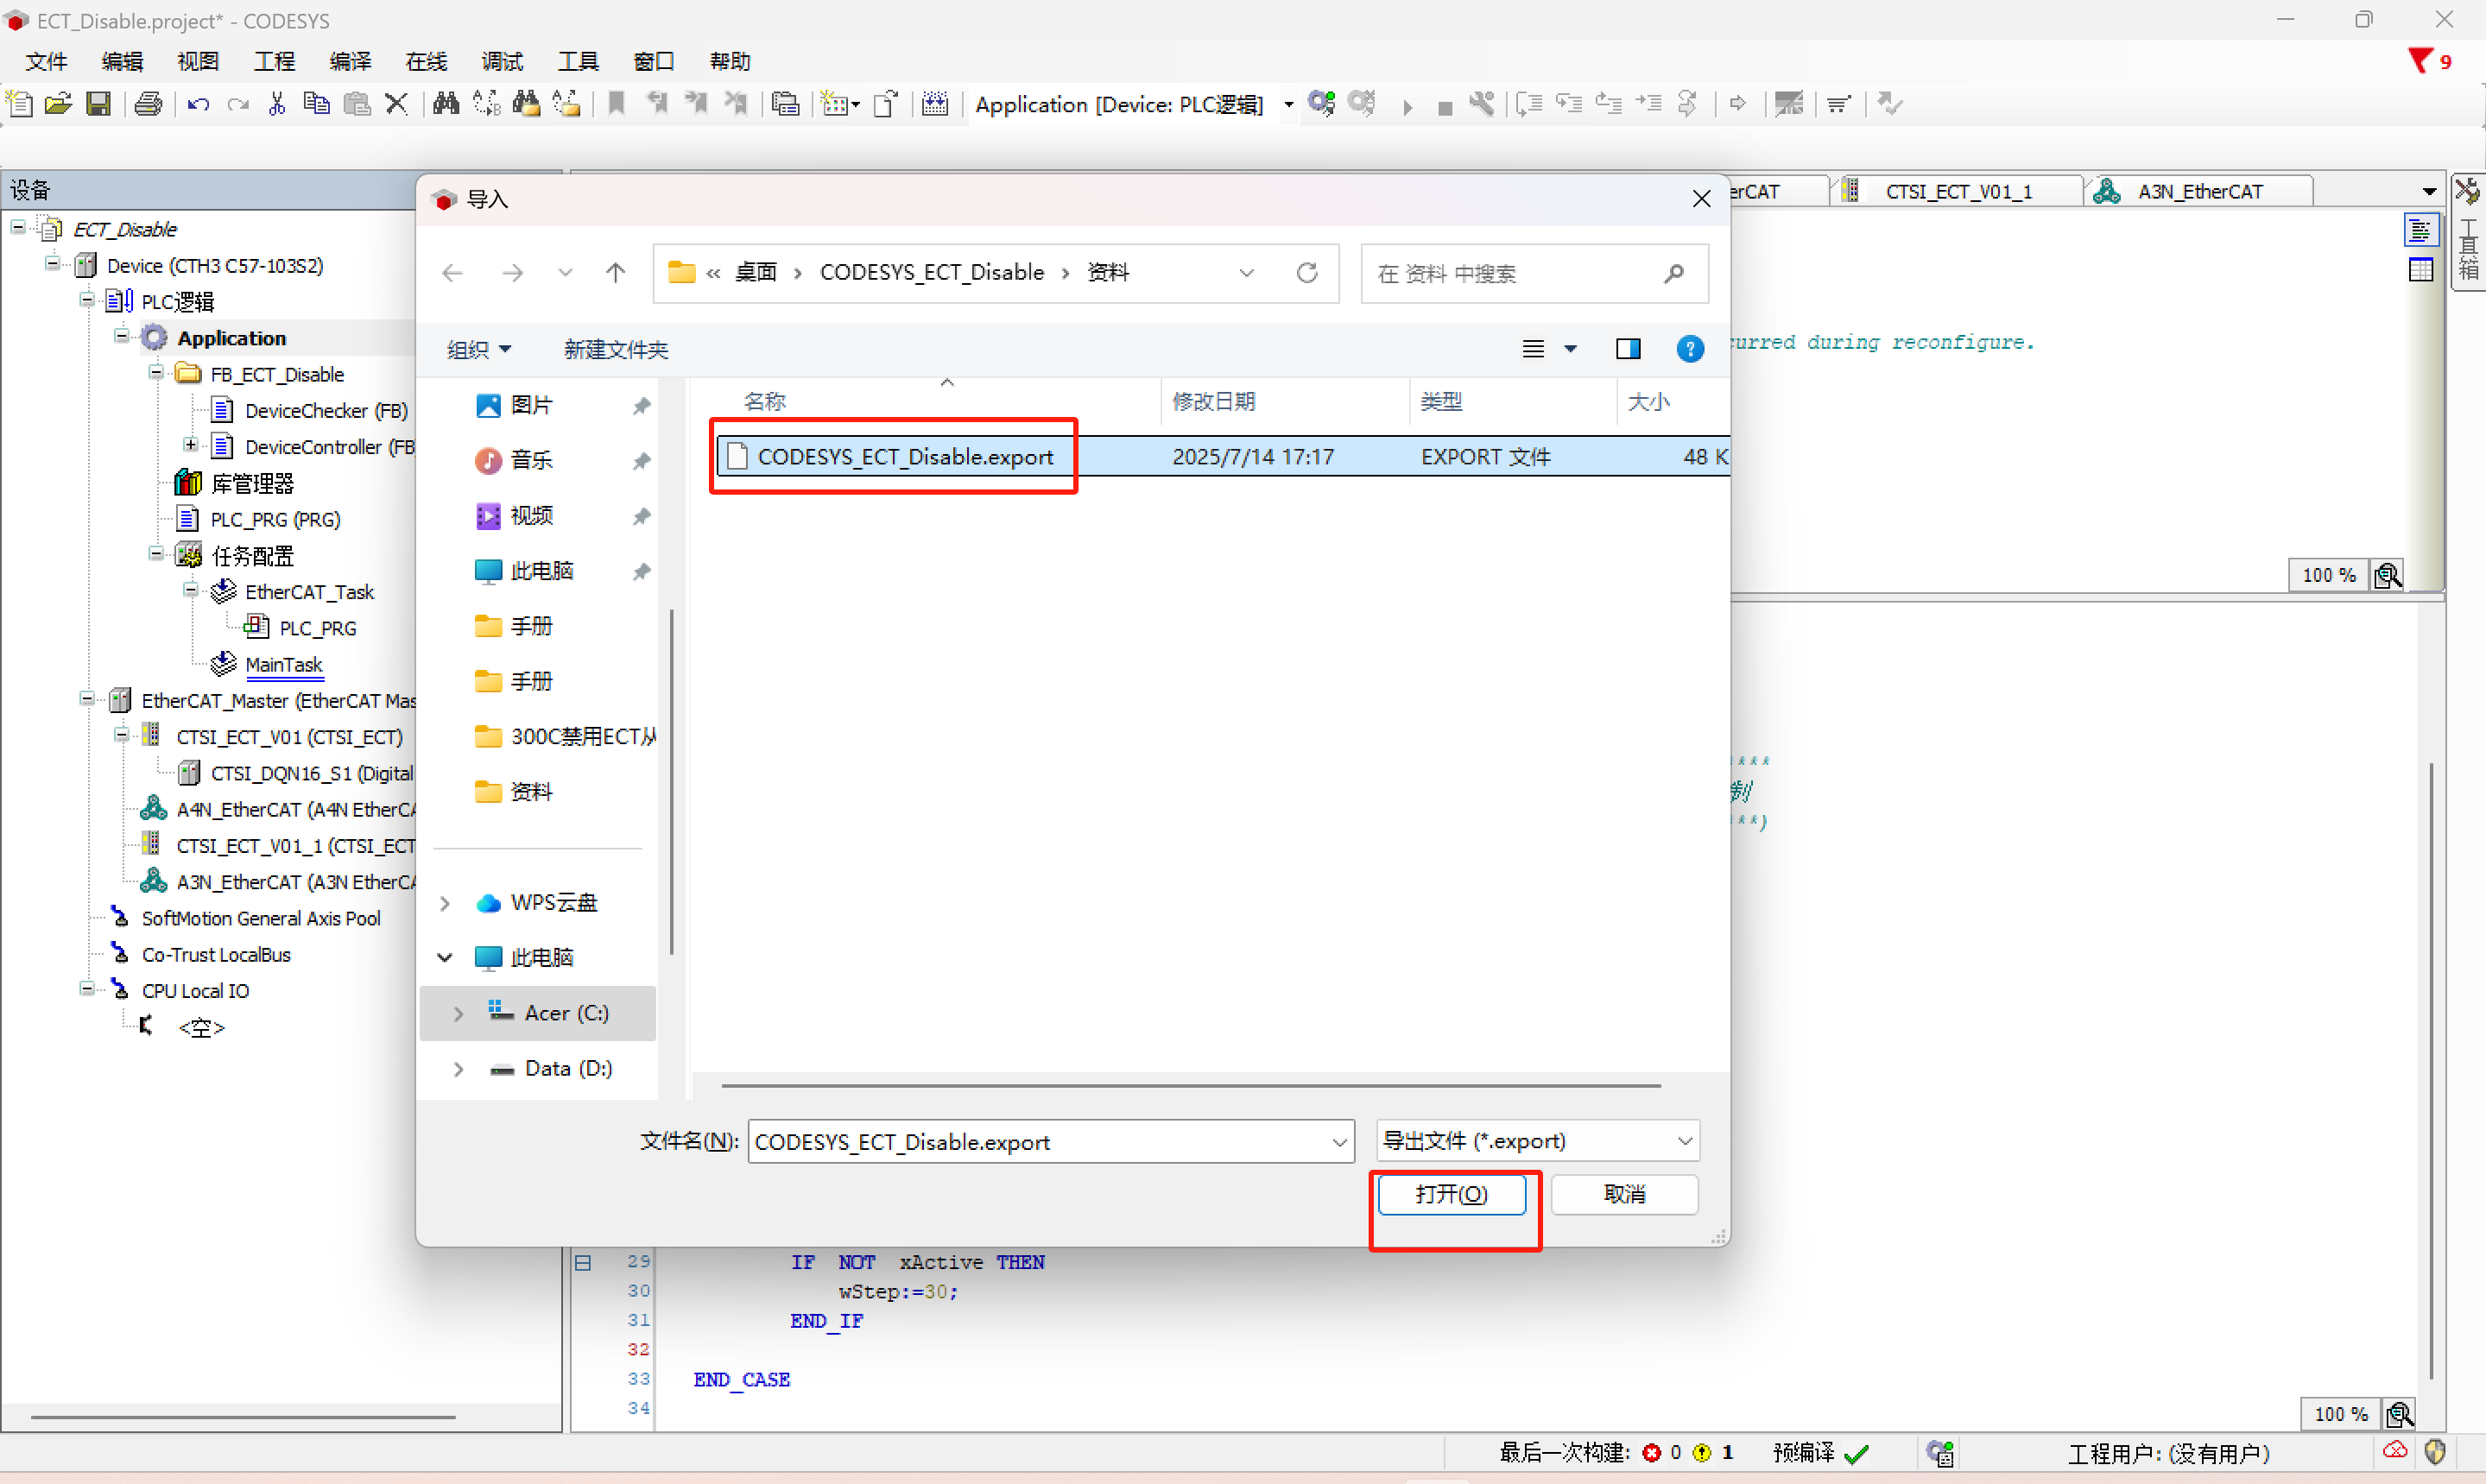
Task: Select the MainTask tree item
Action: (x=283, y=664)
